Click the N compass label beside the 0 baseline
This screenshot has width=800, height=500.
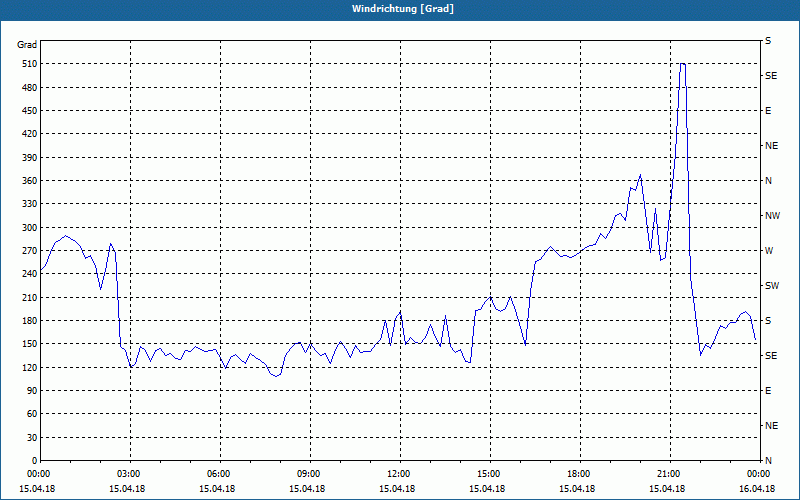tap(768, 461)
